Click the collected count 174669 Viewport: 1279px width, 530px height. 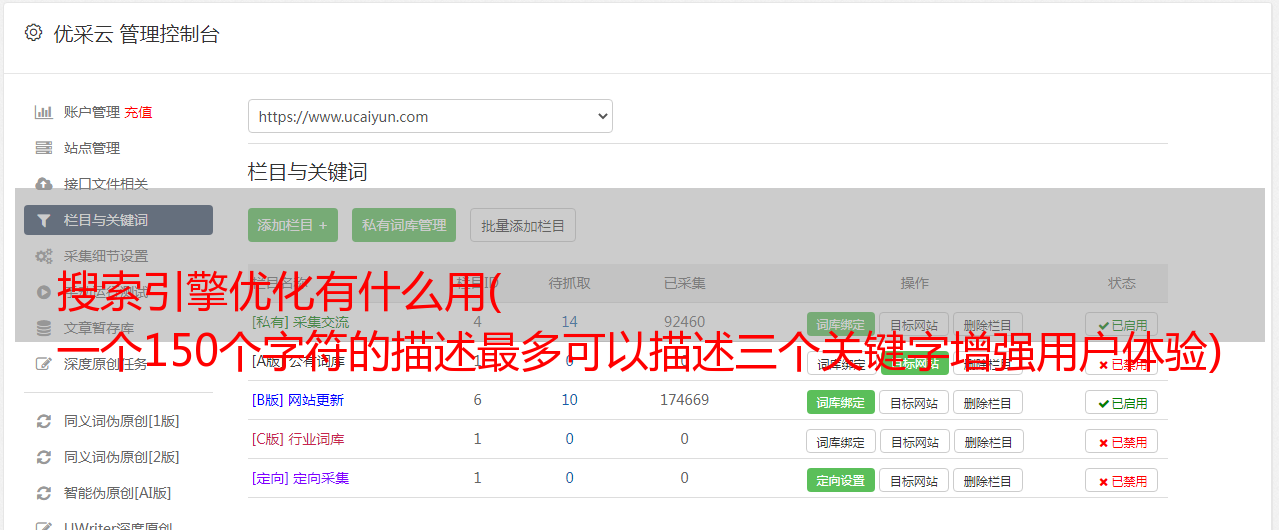pos(684,400)
